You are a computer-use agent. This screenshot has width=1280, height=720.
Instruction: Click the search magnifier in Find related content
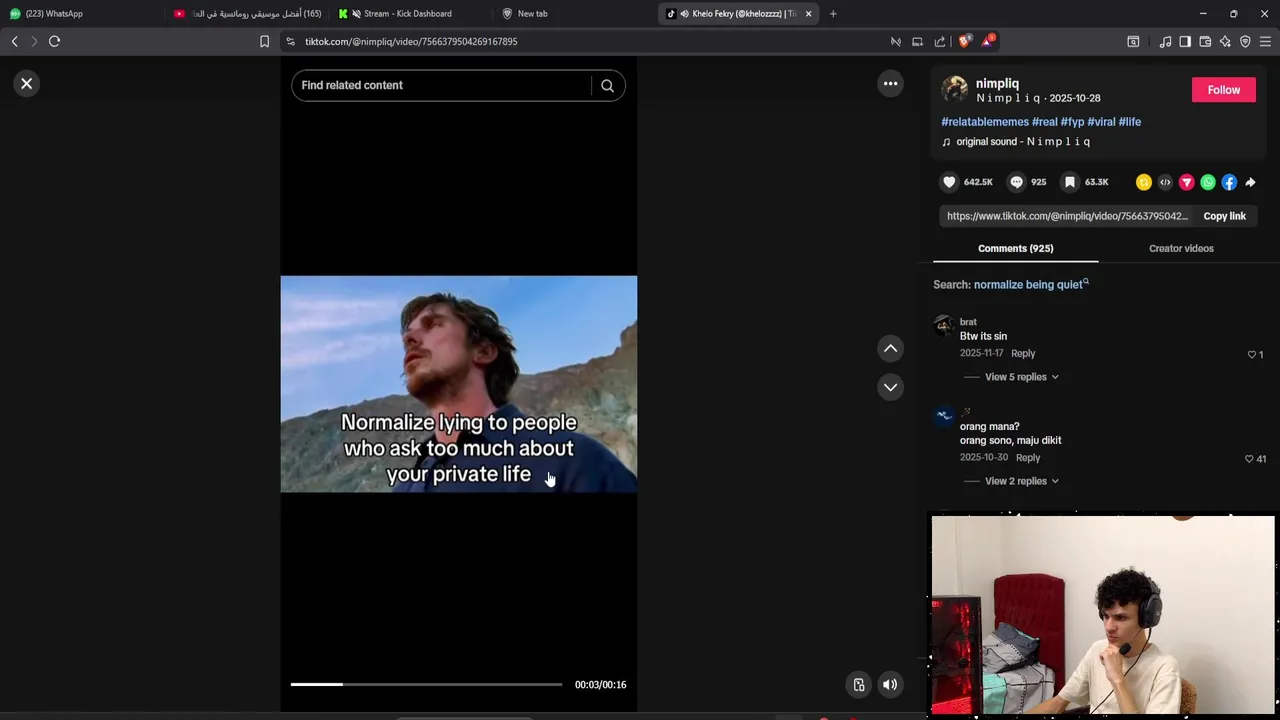607,86
